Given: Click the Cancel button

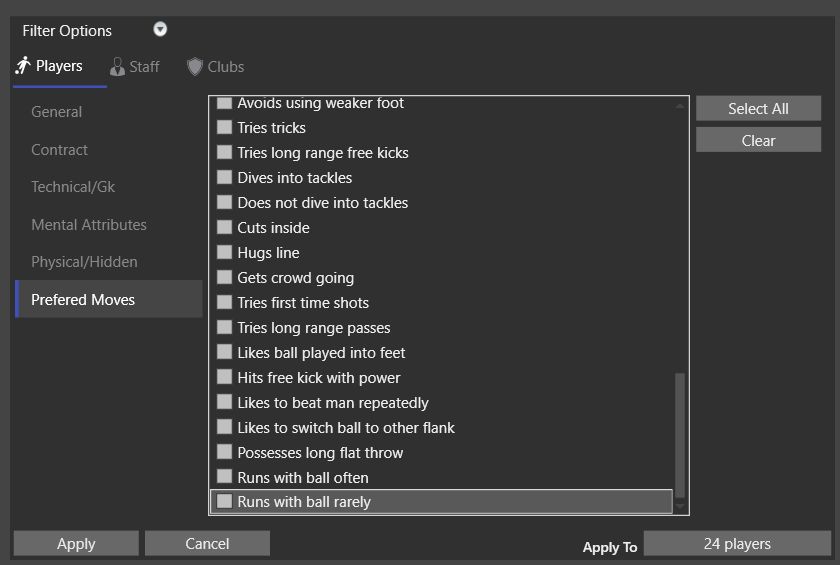Looking at the screenshot, I should coord(207,544).
